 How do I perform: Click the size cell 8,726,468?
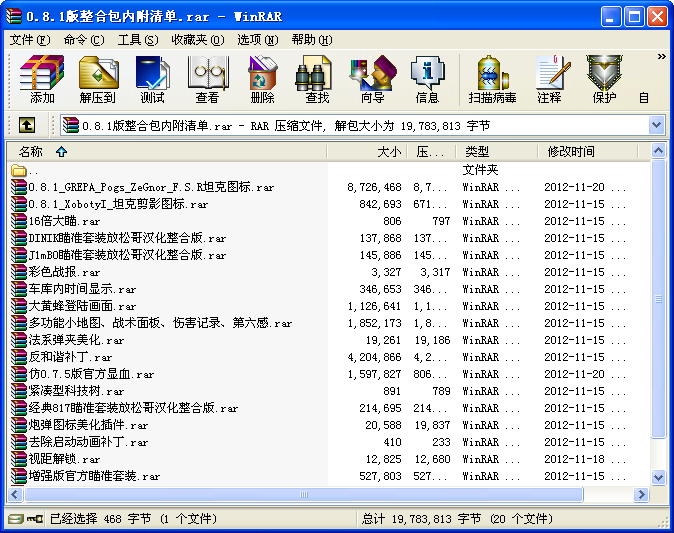pos(374,187)
